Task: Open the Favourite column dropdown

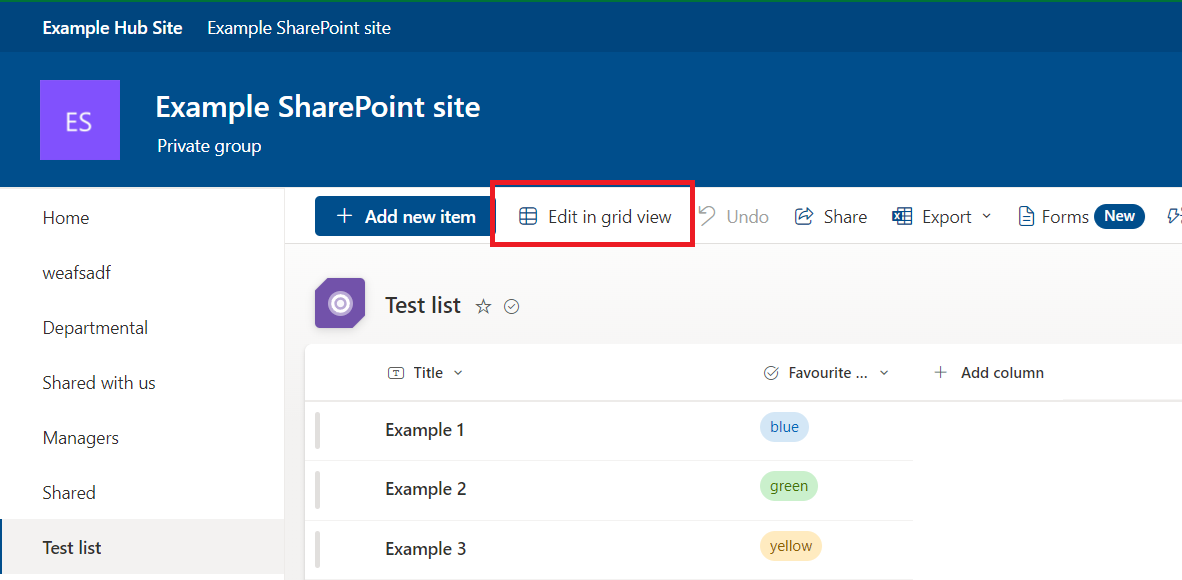Action: coord(884,372)
